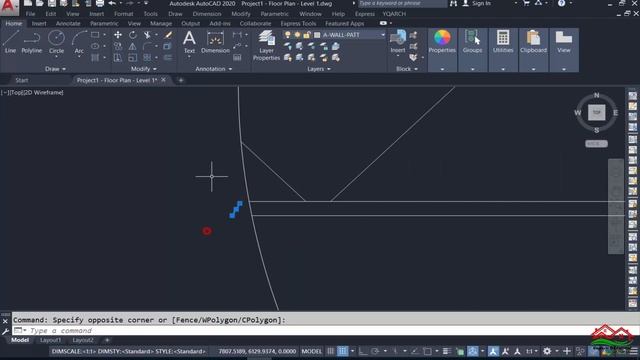Select the Hatch tool in Draw panel
640x360 pixels.
click(x=95, y=58)
